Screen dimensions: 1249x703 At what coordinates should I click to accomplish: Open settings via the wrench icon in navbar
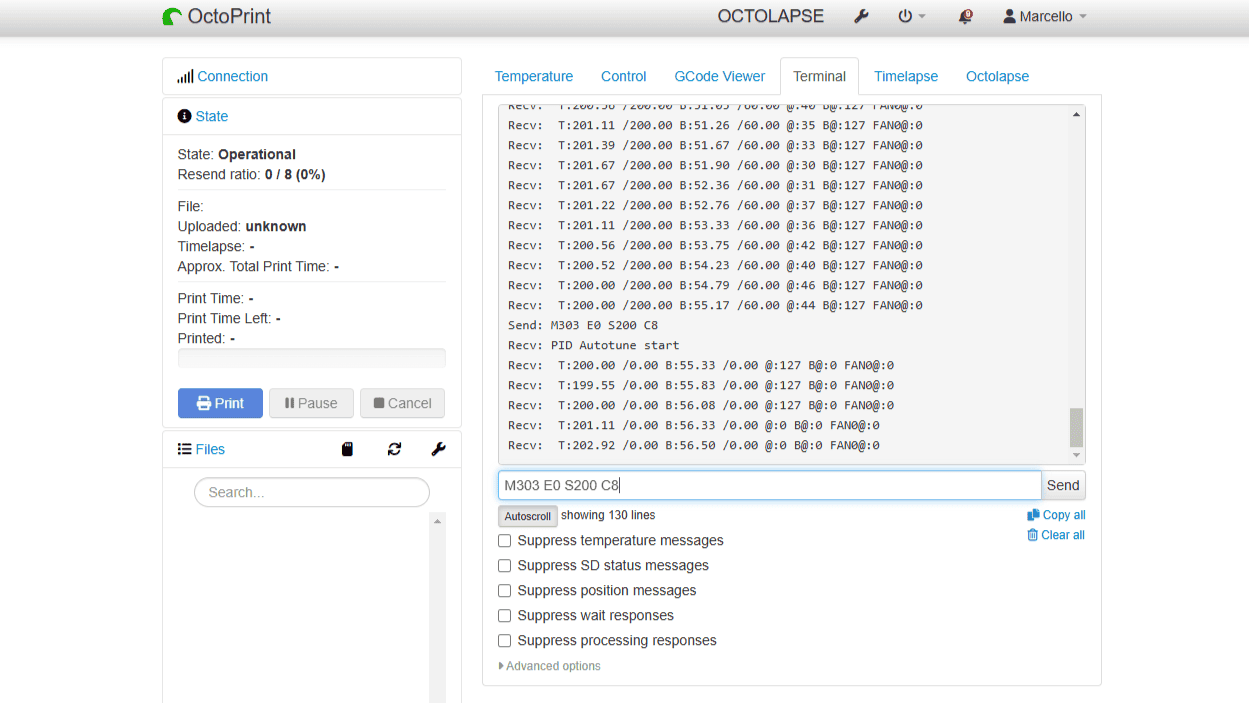pos(861,17)
